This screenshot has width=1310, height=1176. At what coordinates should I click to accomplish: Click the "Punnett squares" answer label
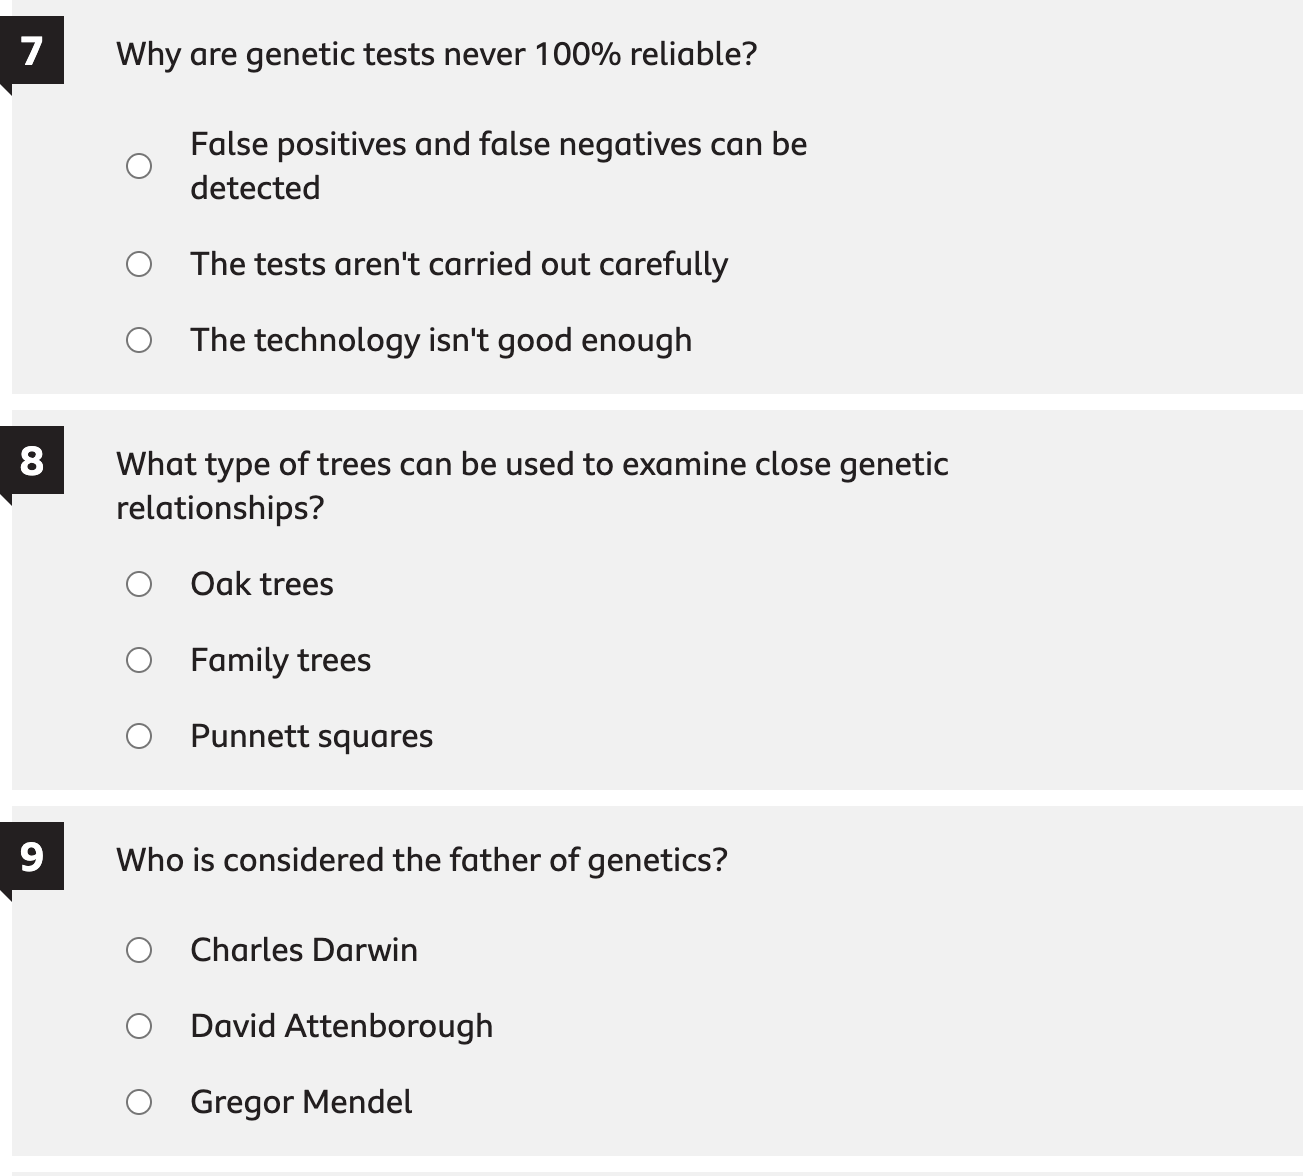(x=311, y=736)
